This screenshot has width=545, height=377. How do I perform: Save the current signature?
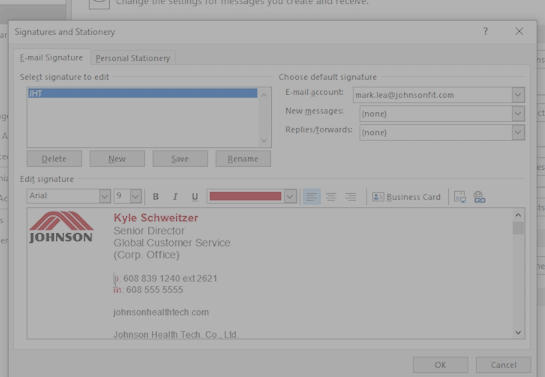click(x=180, y=159)
